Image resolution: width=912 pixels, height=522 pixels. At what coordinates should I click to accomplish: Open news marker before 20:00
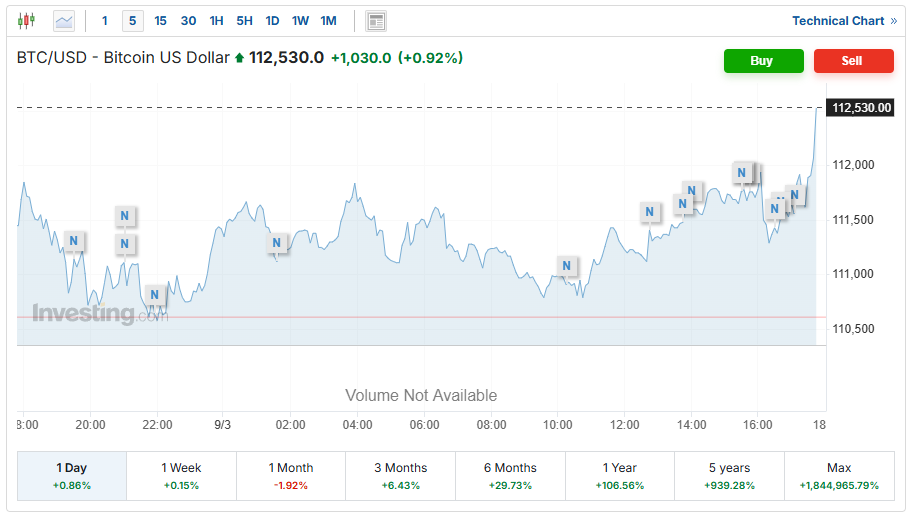click(73, 240)
